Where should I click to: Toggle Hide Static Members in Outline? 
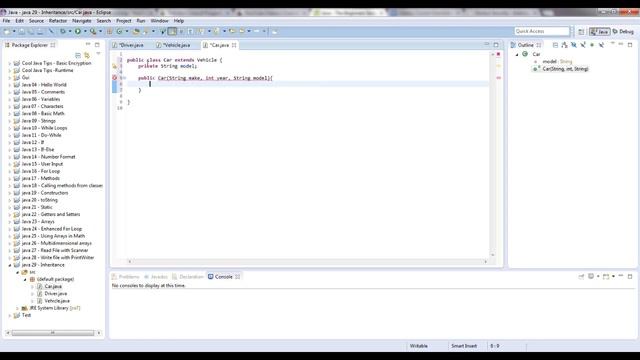point(583,45)
